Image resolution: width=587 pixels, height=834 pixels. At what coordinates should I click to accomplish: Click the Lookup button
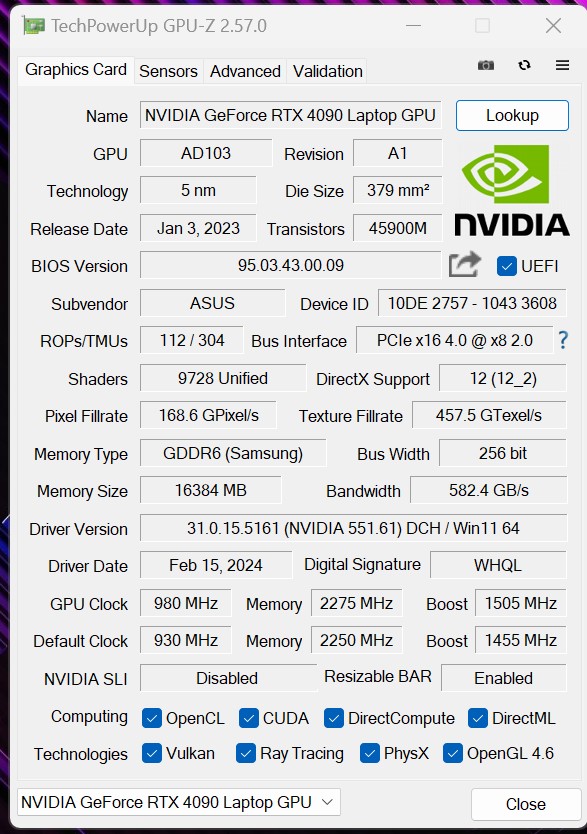click(x=512, y=115)
